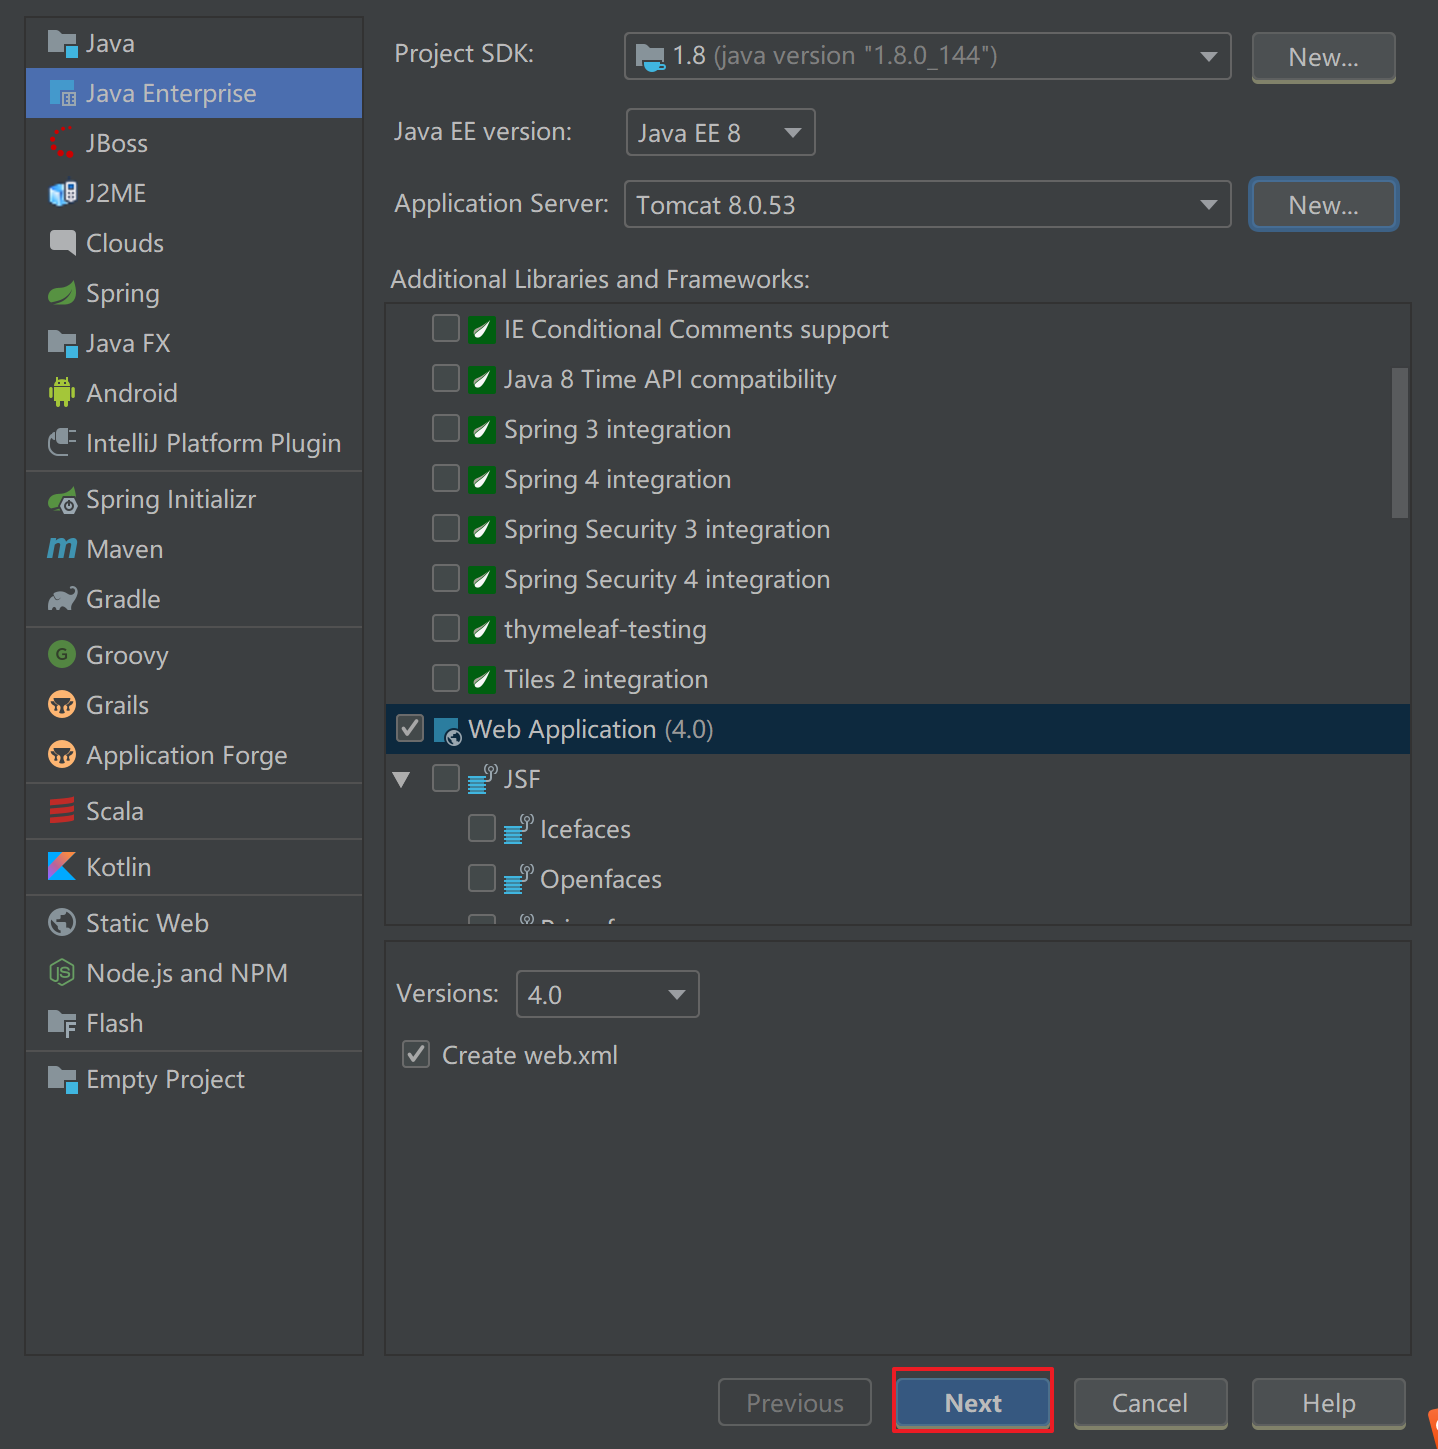1438x1449 pixels.
Task: Select the Gradle project type
Action: click(x=194, y=599)
